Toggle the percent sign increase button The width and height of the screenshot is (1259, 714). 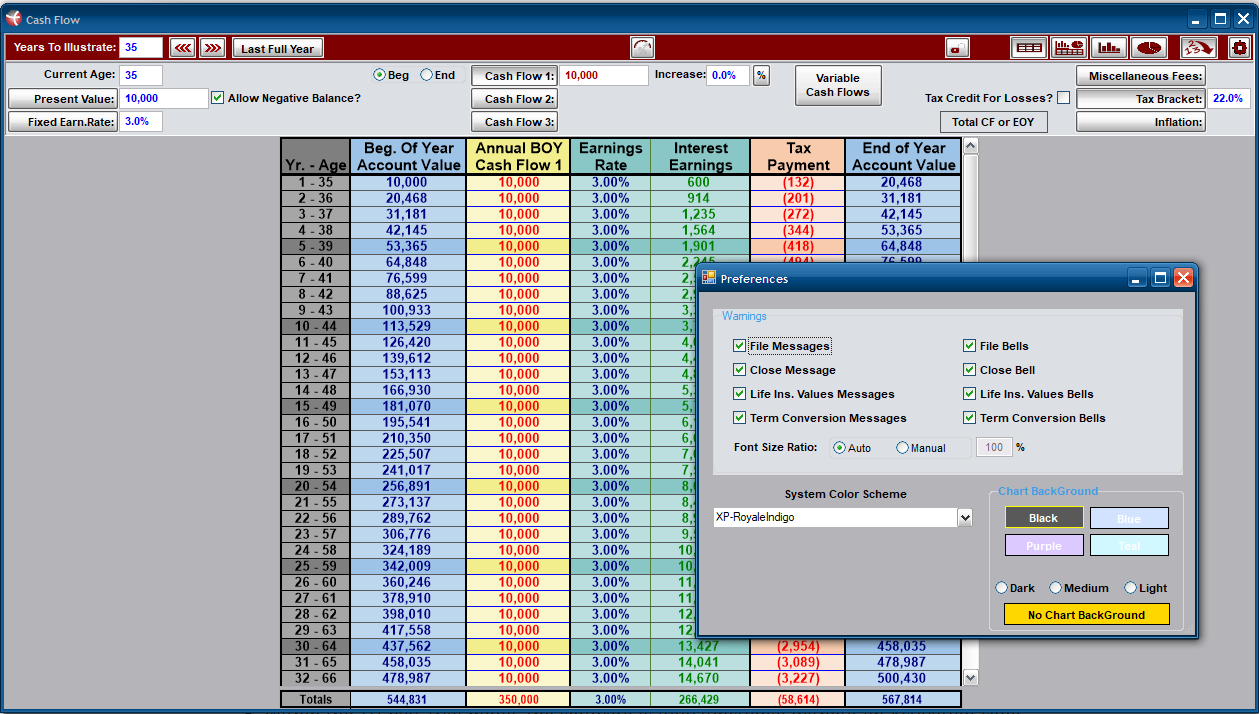[761, 75]
